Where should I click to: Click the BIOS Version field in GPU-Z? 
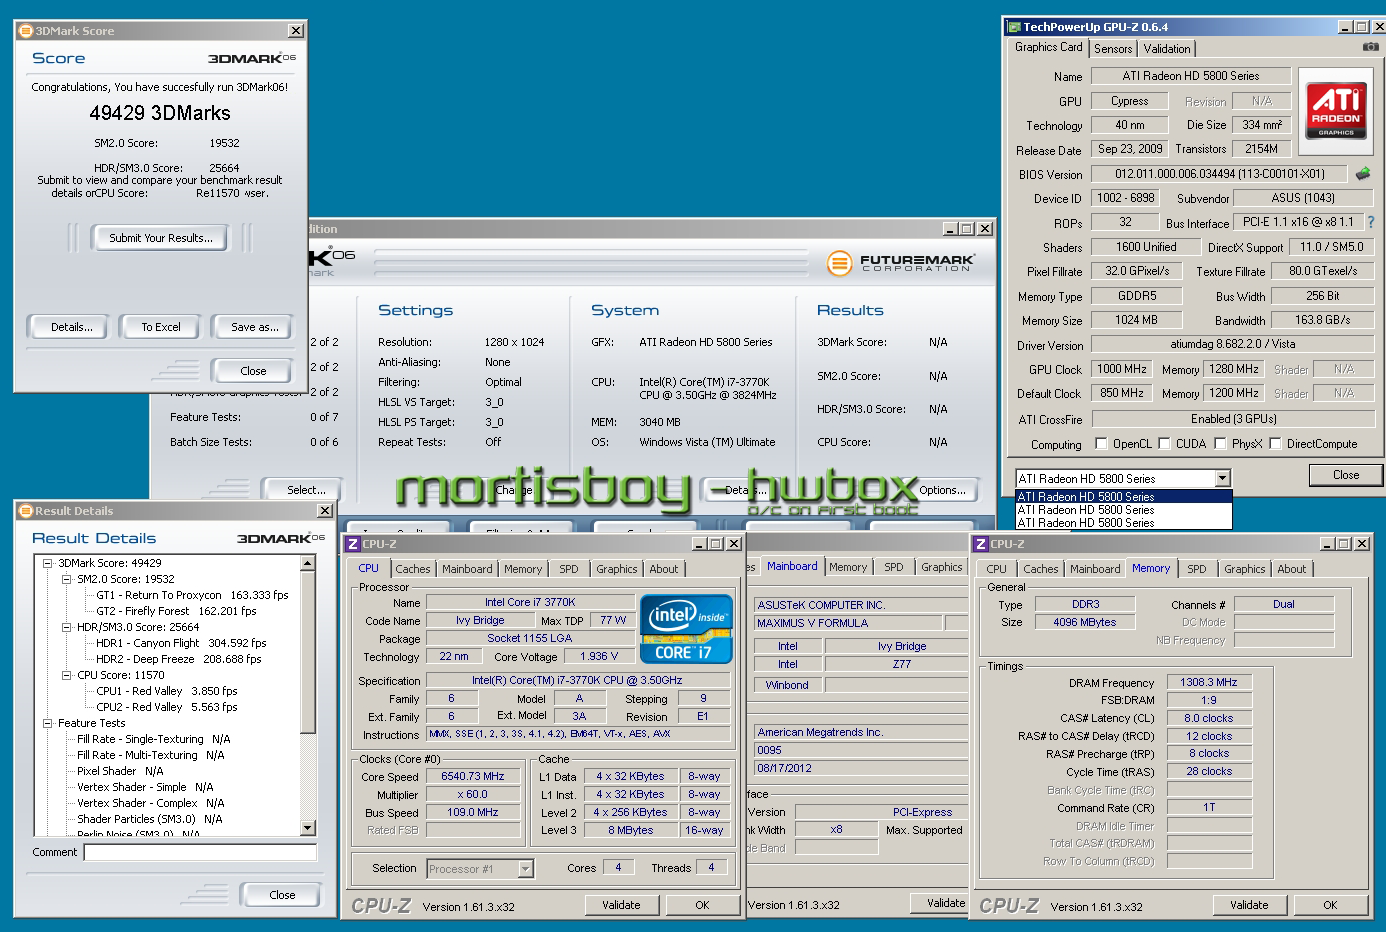click(x=1218, y=174)
